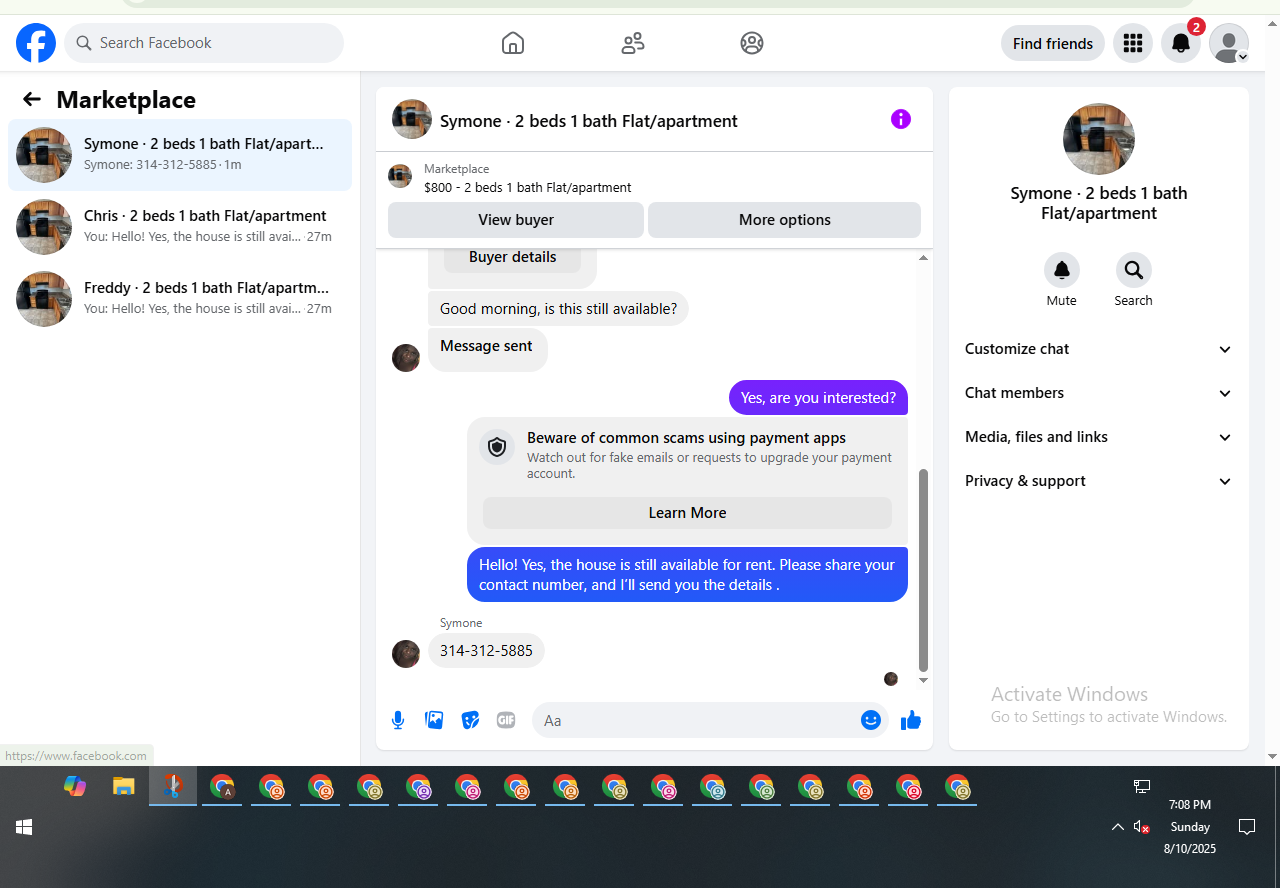Click the listing thumbnail in the chat header
Image resolution: width=1280 pixels, height=888 pixels.
point(412,119)
